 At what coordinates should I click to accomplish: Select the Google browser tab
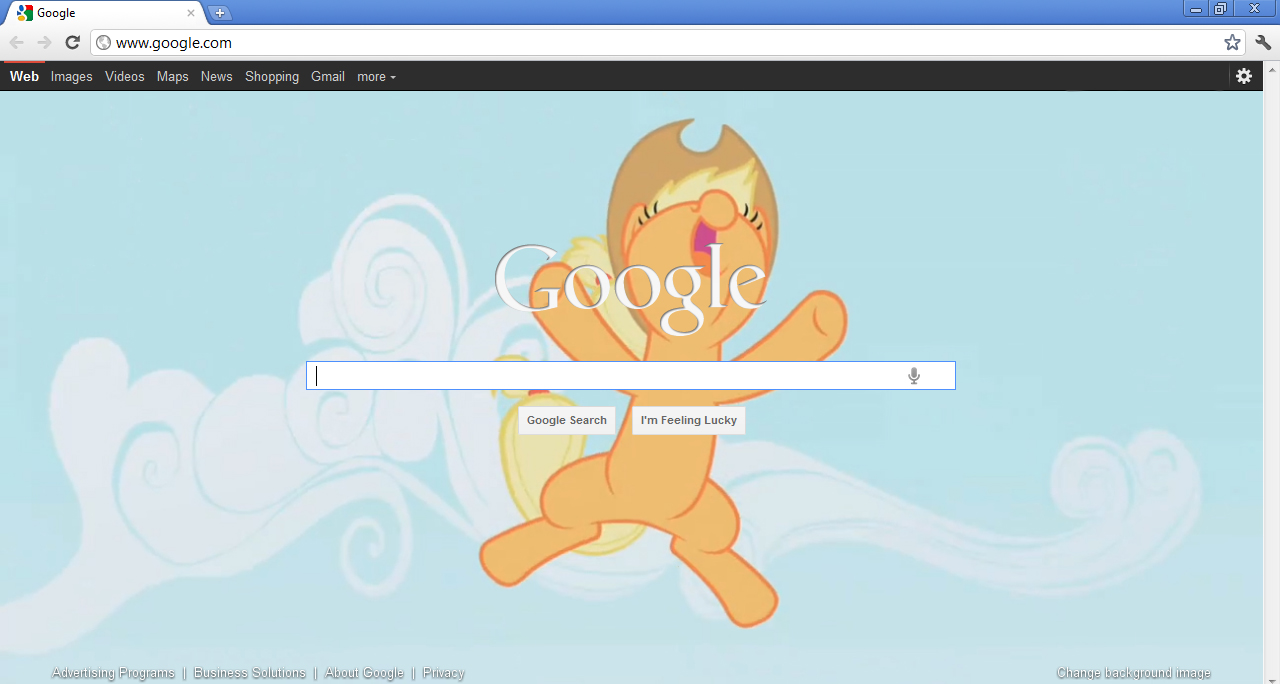pos(105,13)
